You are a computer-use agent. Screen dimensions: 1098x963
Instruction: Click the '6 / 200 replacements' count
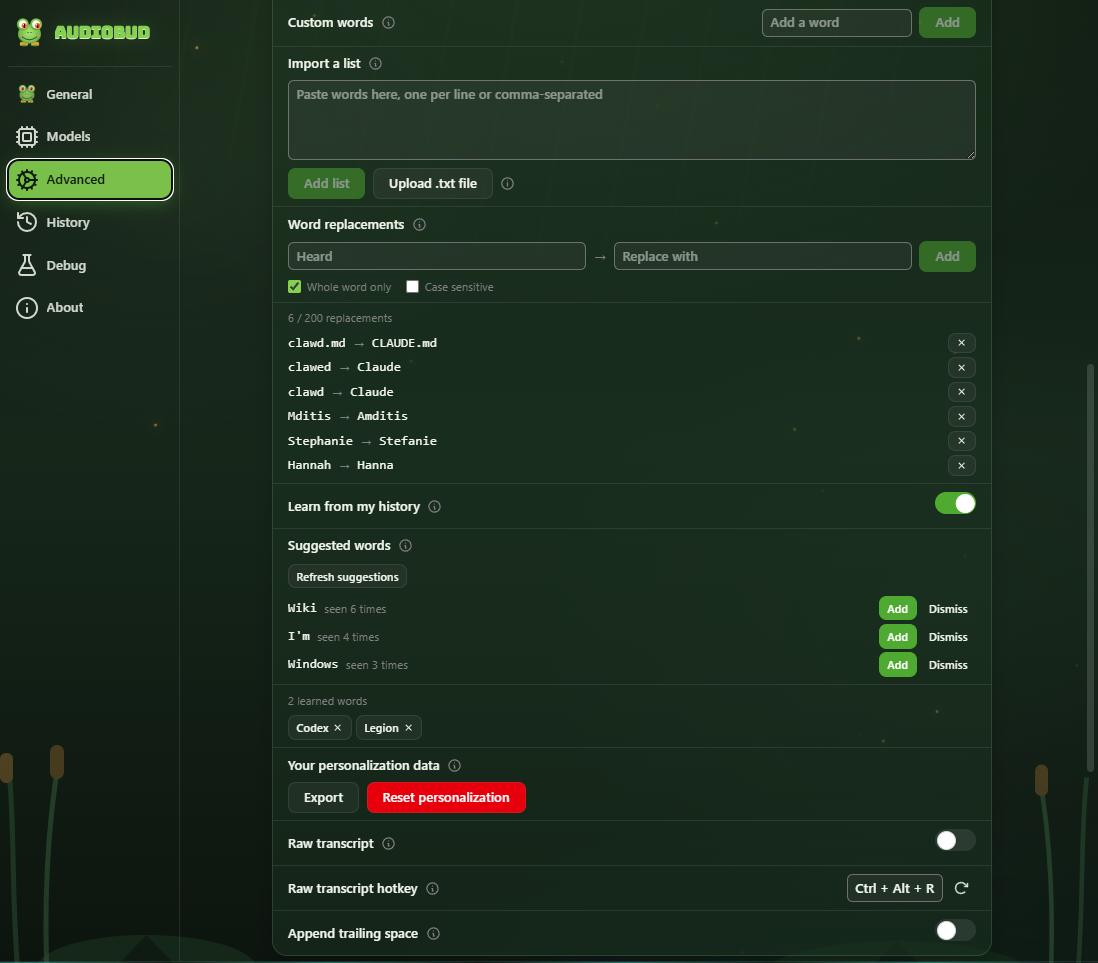[340, 318]
